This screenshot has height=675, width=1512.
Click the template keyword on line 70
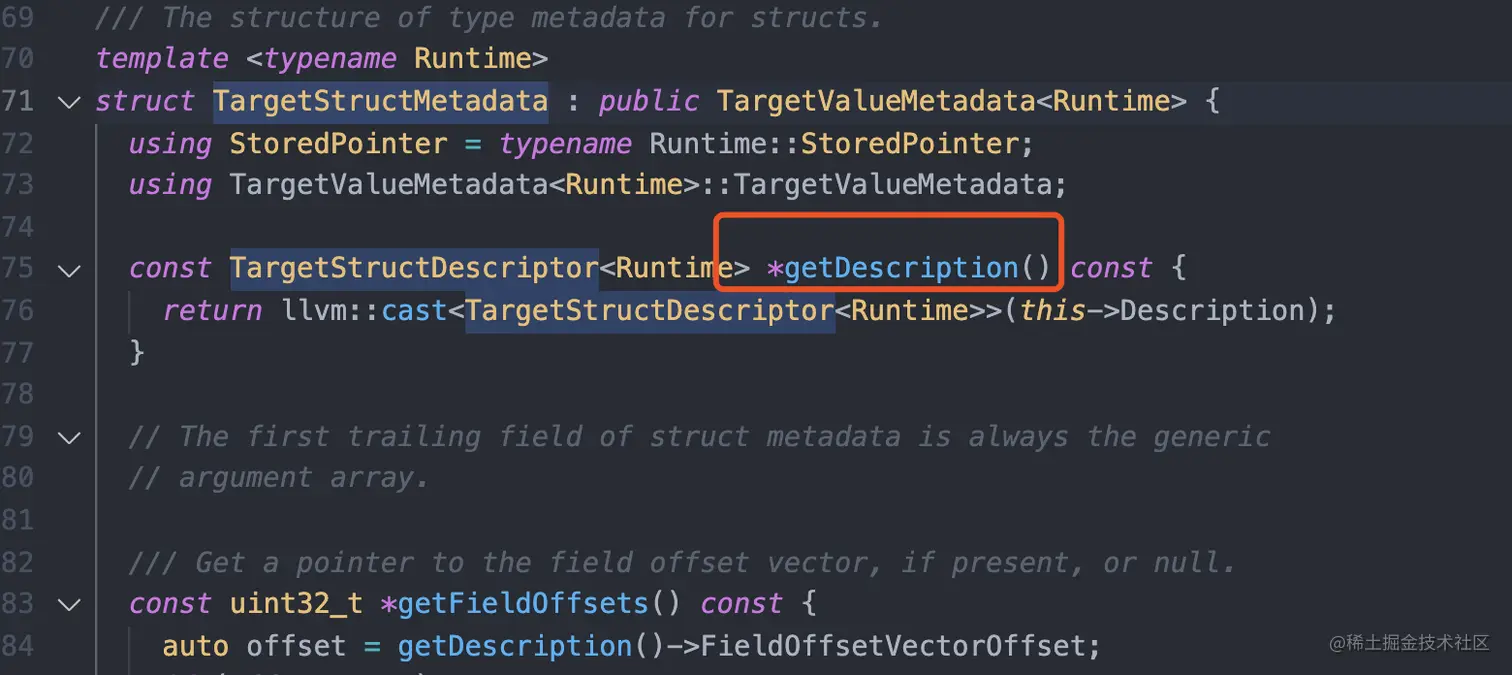pos(162,59)
